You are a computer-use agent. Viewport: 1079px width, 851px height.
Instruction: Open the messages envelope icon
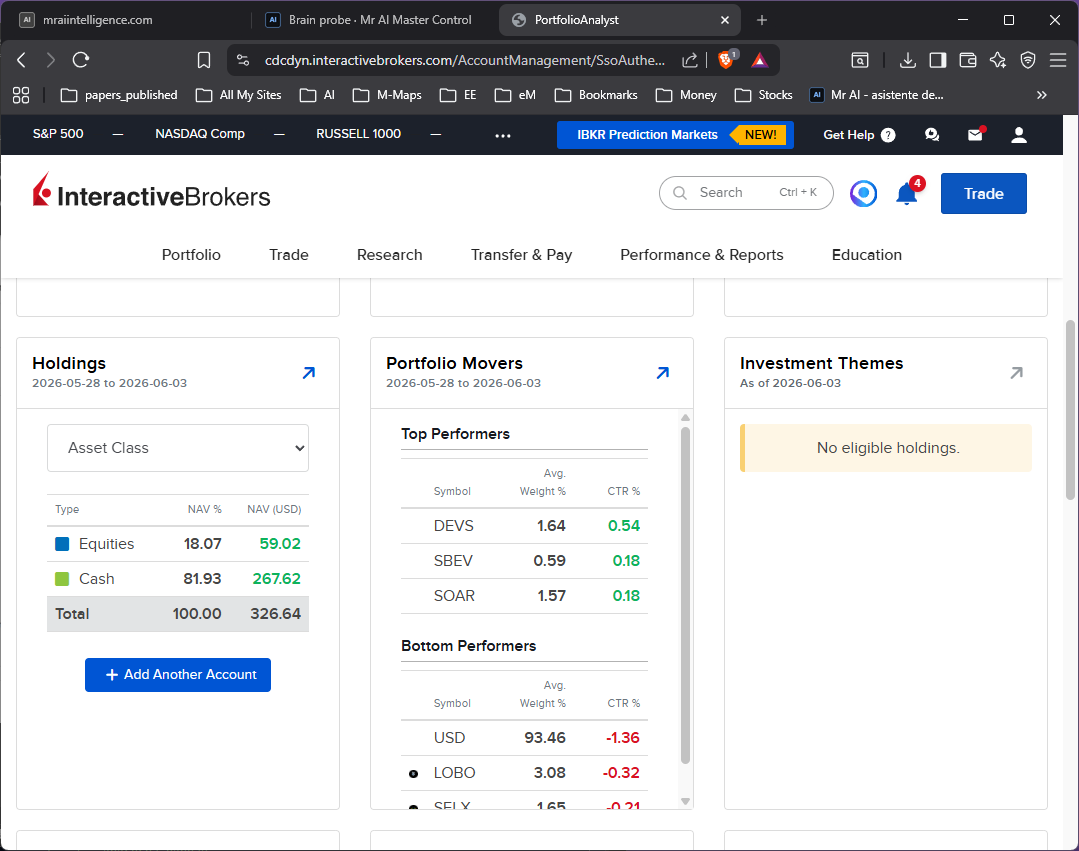[976, 134]
